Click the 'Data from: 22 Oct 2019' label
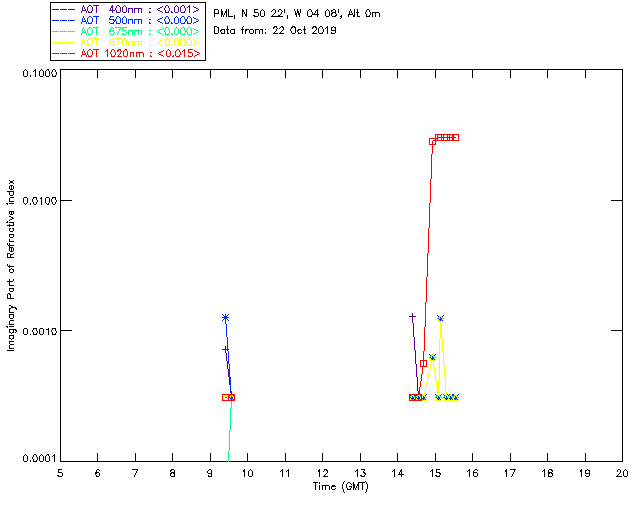The width and height of the screenshot is (640, 512). click(x=275, y=31)
